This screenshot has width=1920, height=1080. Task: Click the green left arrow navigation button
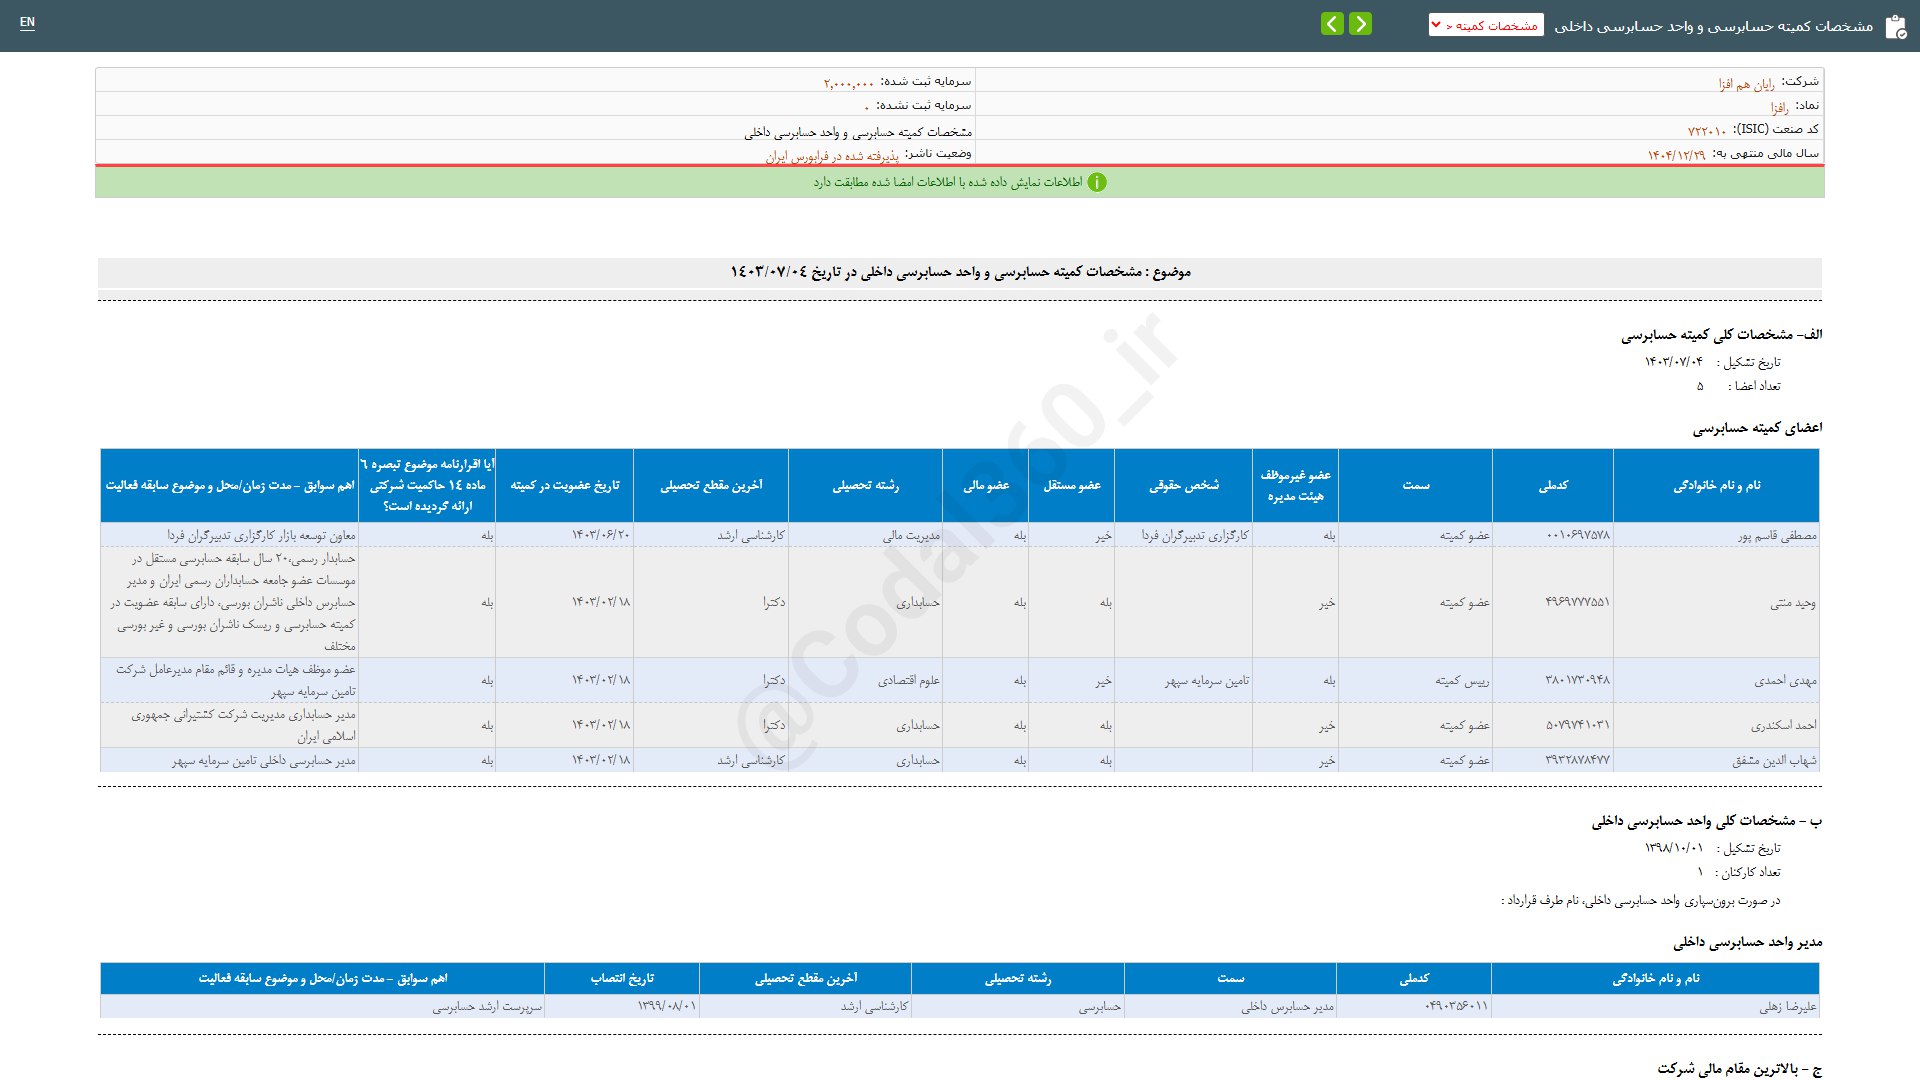pyautogui.click(x=1332, y=24)
